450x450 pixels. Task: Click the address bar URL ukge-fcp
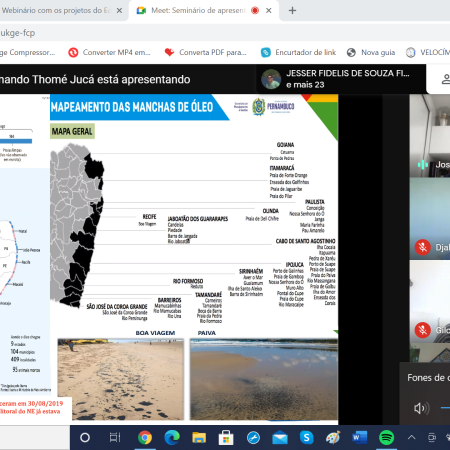coord(18,33)
